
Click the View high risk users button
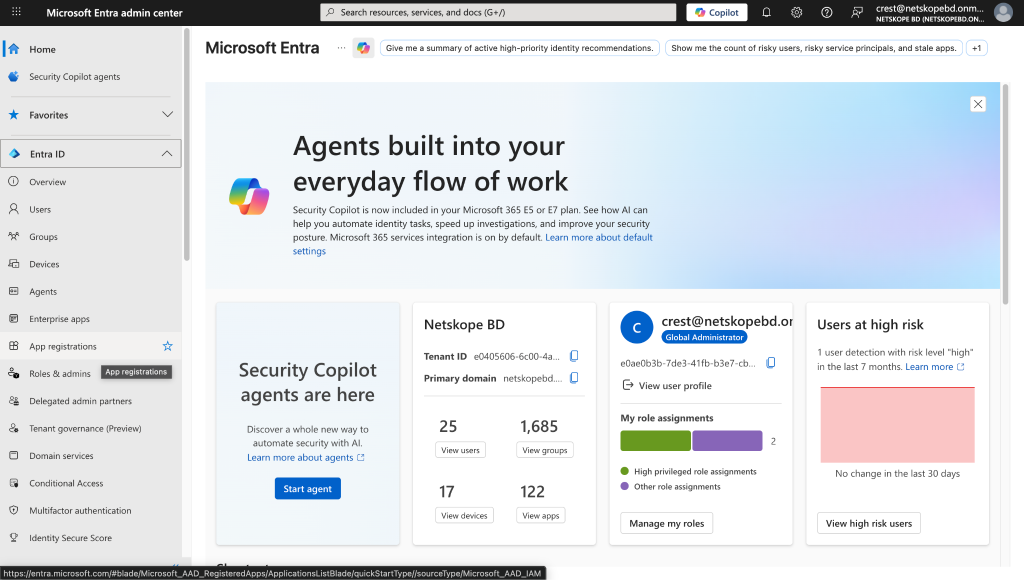coord(869,523)
